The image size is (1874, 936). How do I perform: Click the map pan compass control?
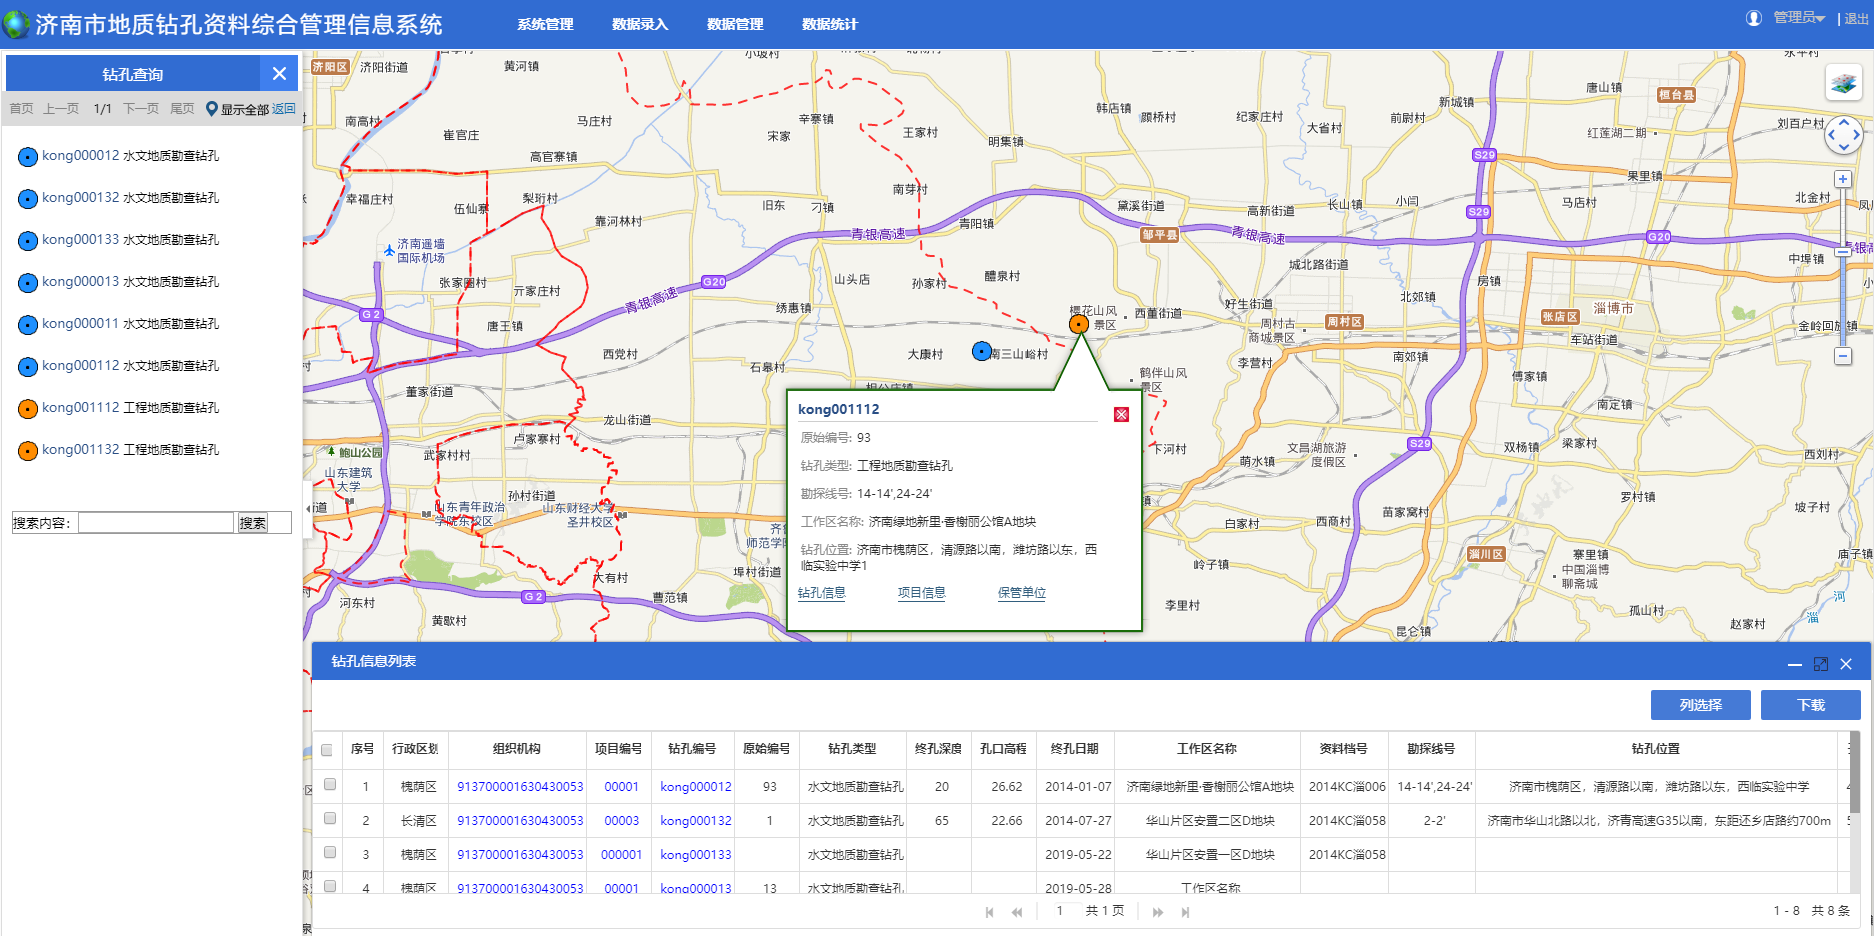pos(1843,134)
